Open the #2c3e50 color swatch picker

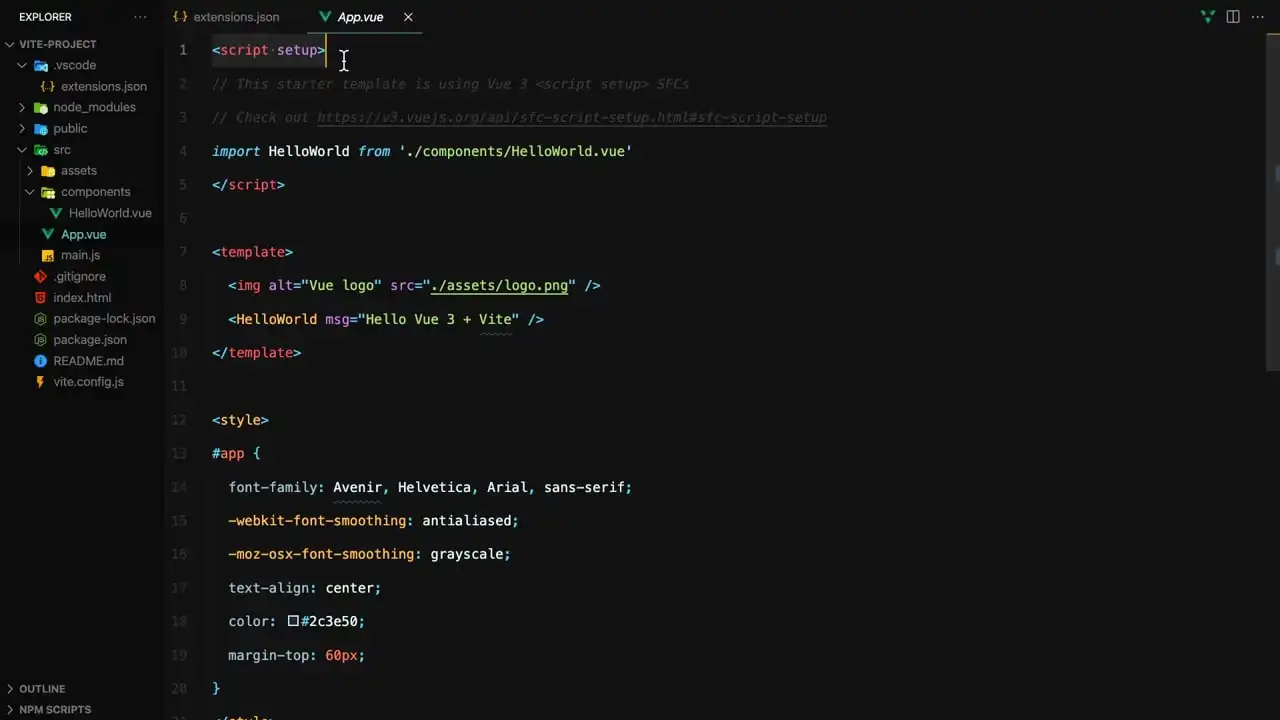coord(293,621)
